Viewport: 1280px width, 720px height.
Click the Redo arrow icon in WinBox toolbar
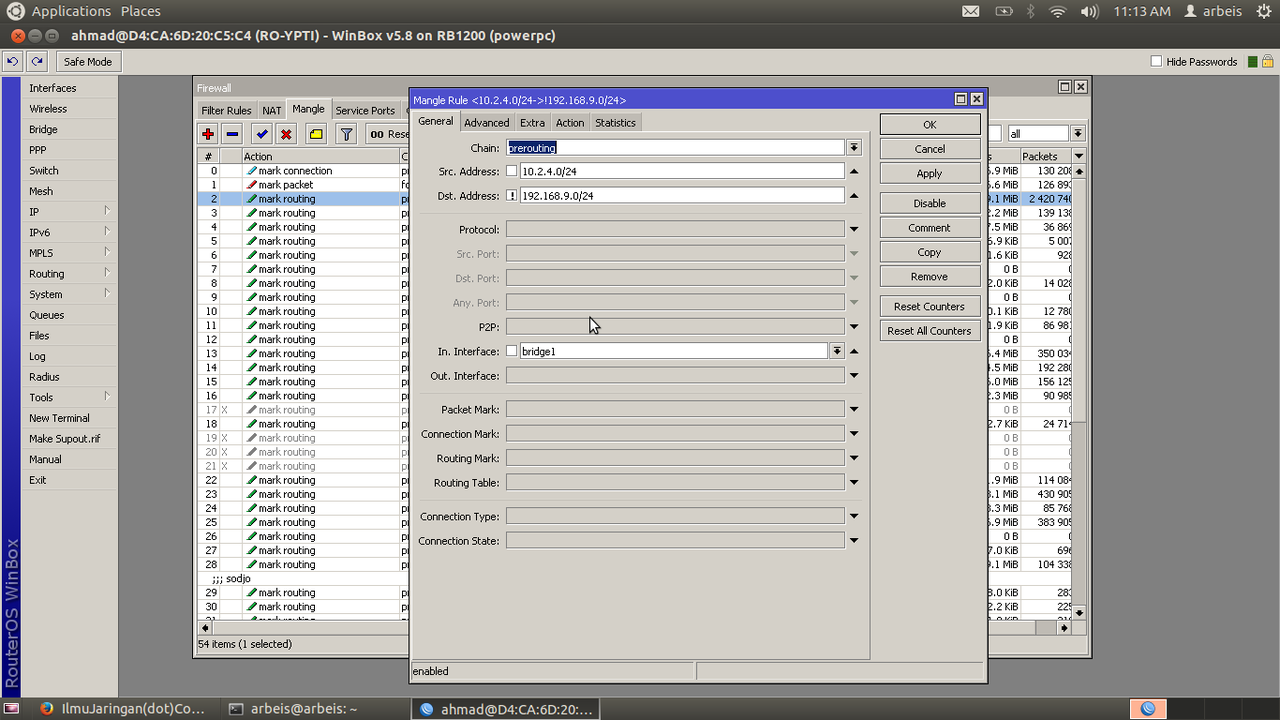[x=37, y=62]
